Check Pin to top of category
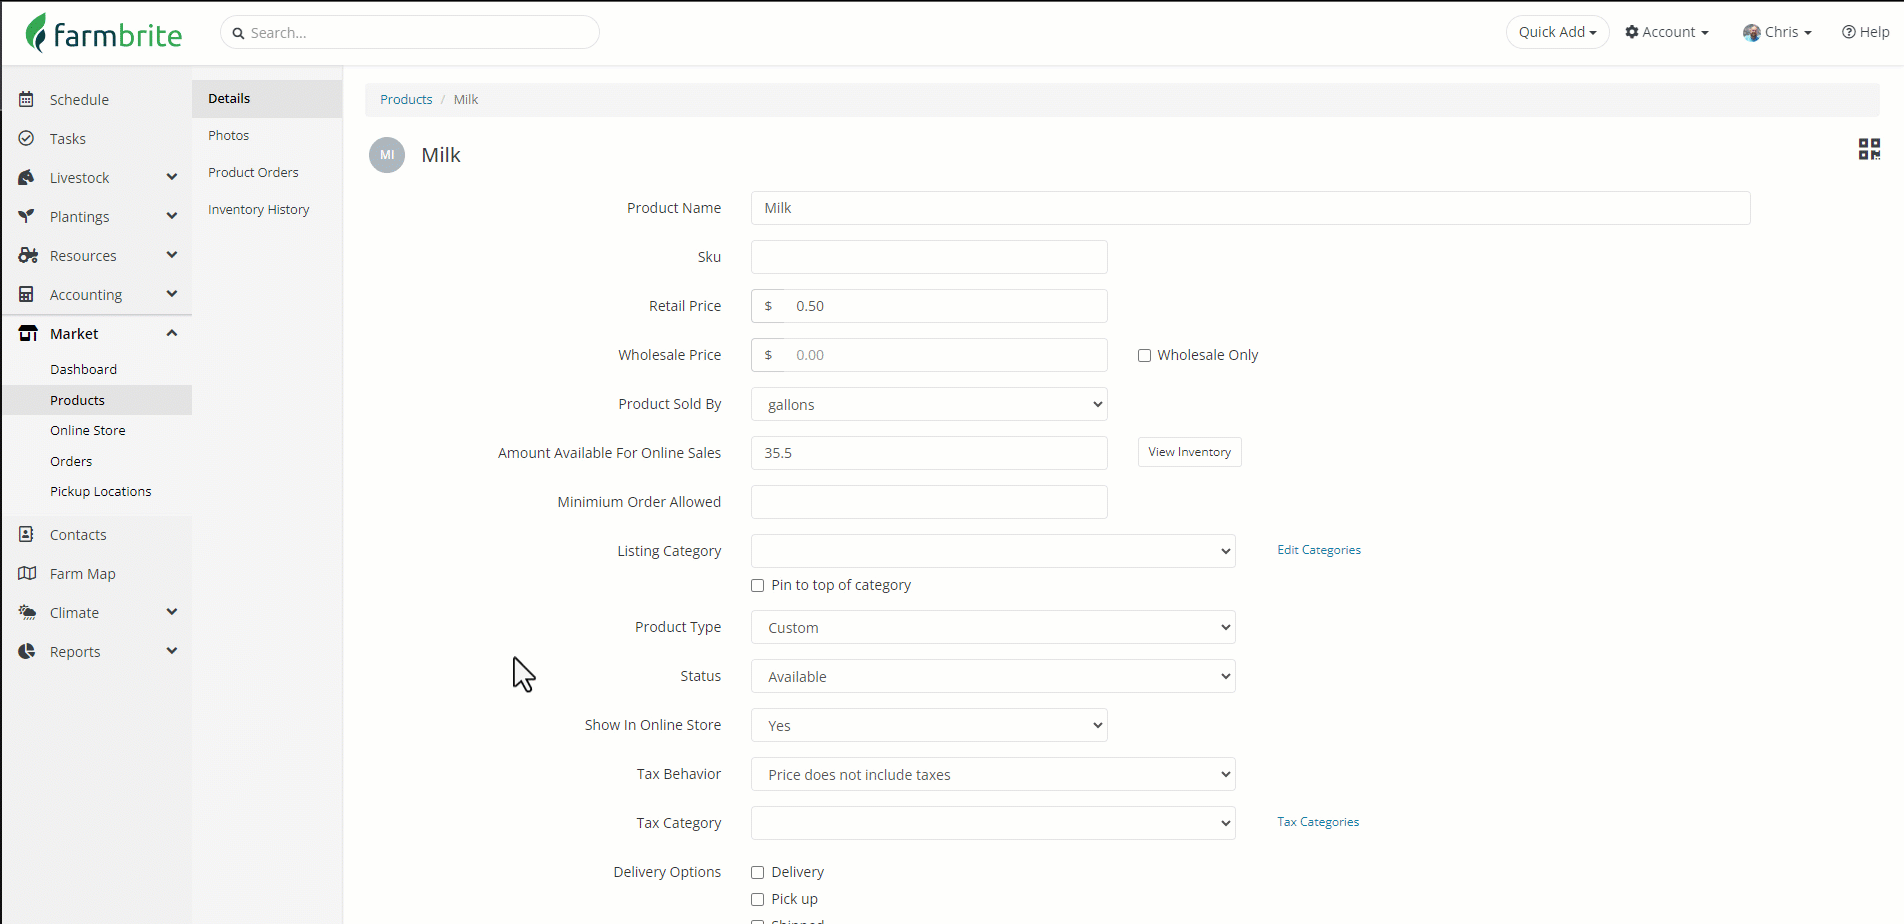This screenshot has height=924, width=1904. point(758,586)
